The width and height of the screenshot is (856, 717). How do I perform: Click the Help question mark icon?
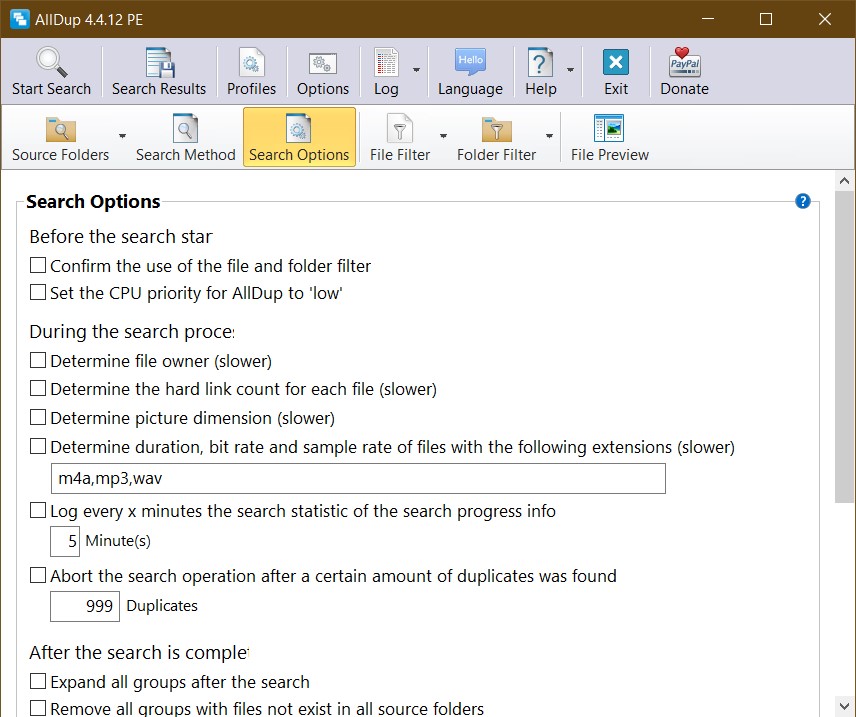tap(540, 62)
